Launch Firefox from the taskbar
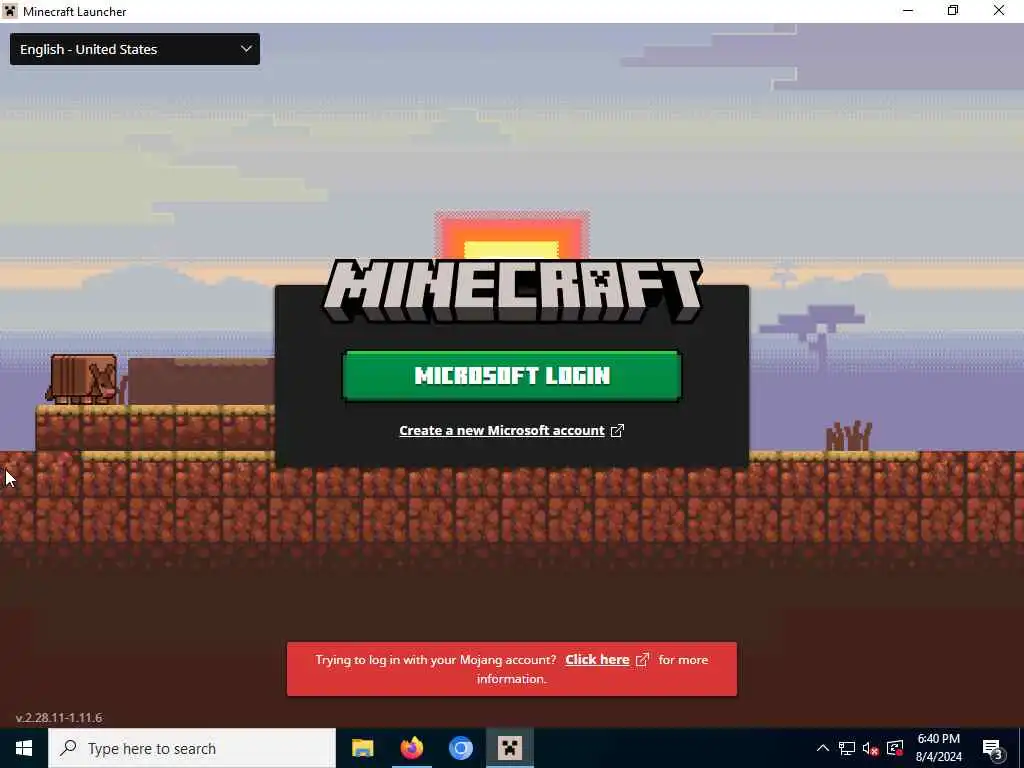 pyautogui.click(x=411, y=748)
